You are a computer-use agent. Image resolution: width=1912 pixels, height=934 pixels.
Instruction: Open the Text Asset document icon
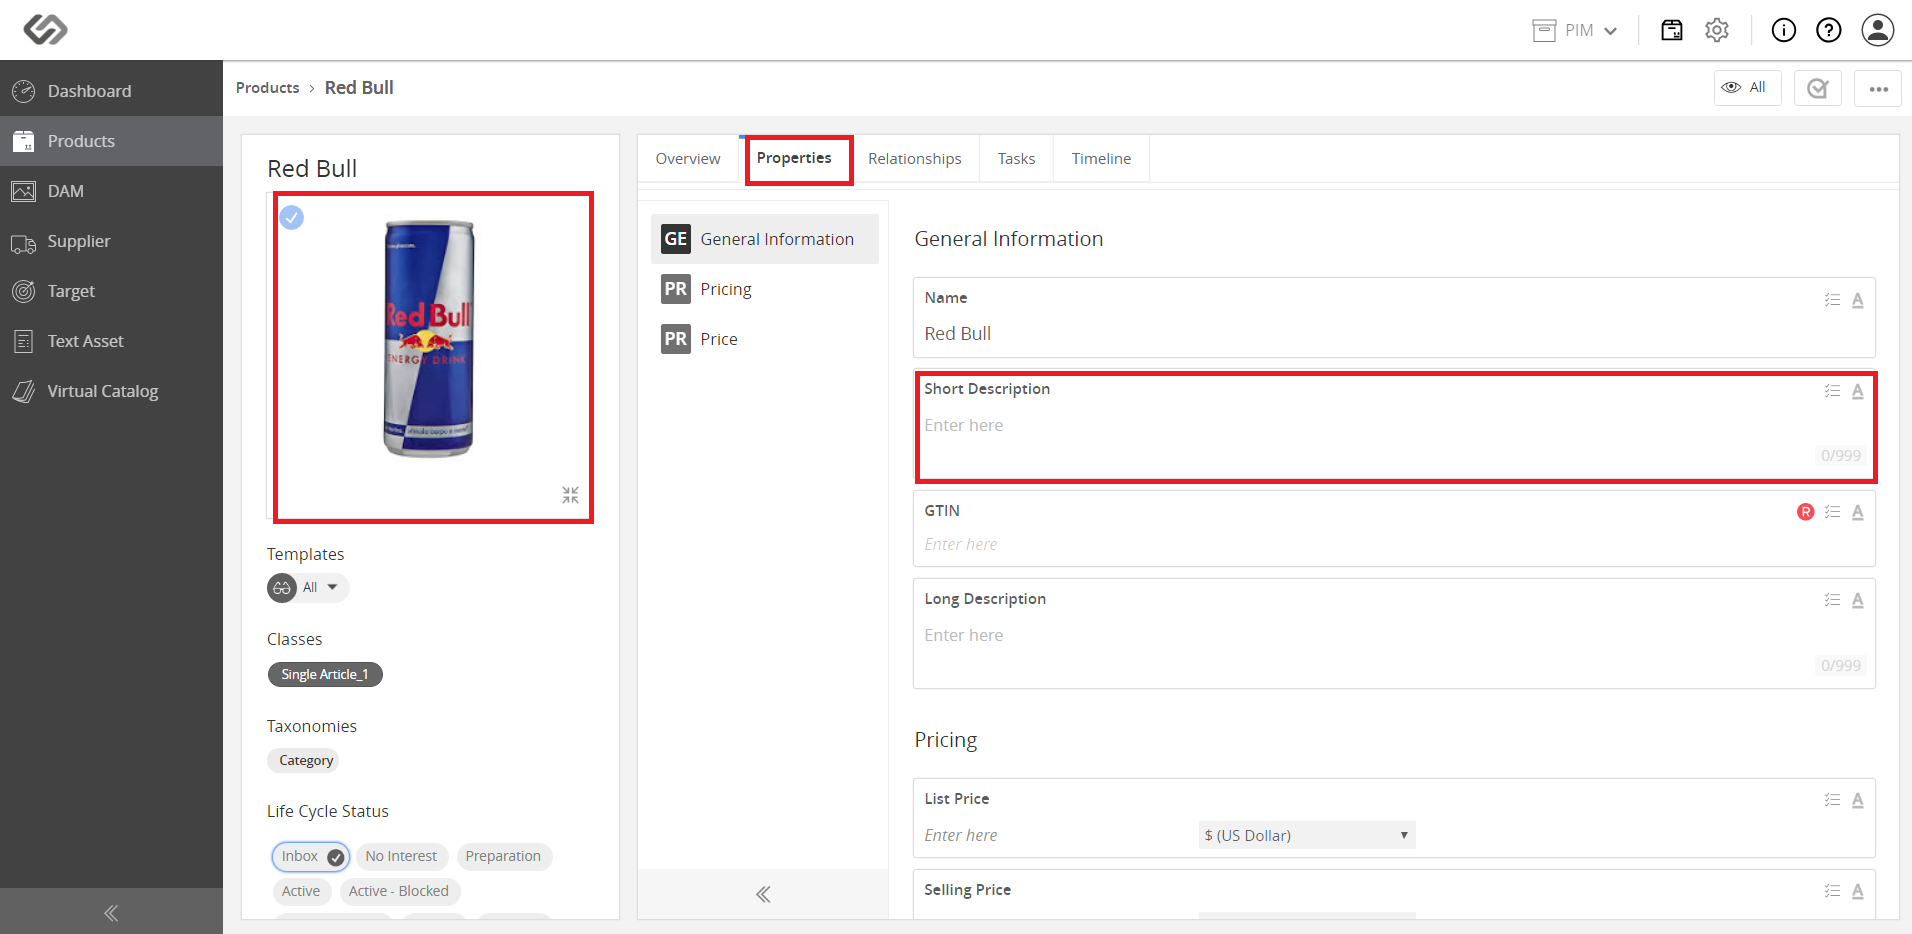(24, 341)
